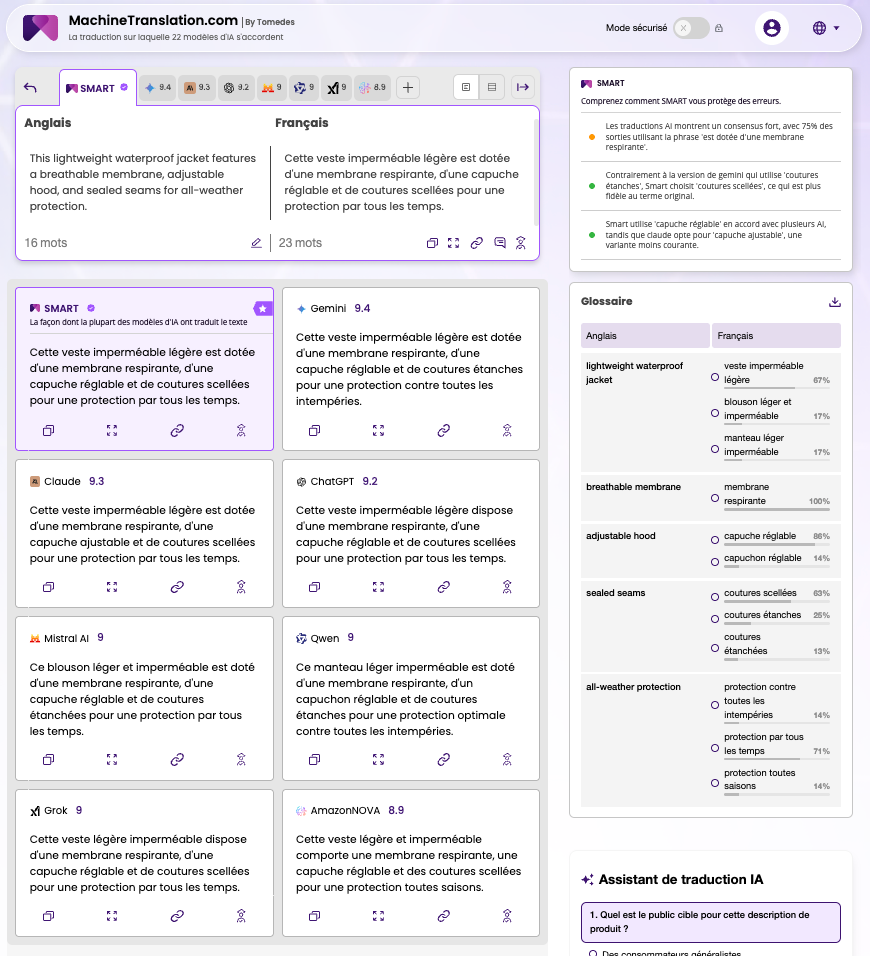Click the first assistant question about public cible
Viewport: 870px width, 956px height.
[x=710, y=921]
